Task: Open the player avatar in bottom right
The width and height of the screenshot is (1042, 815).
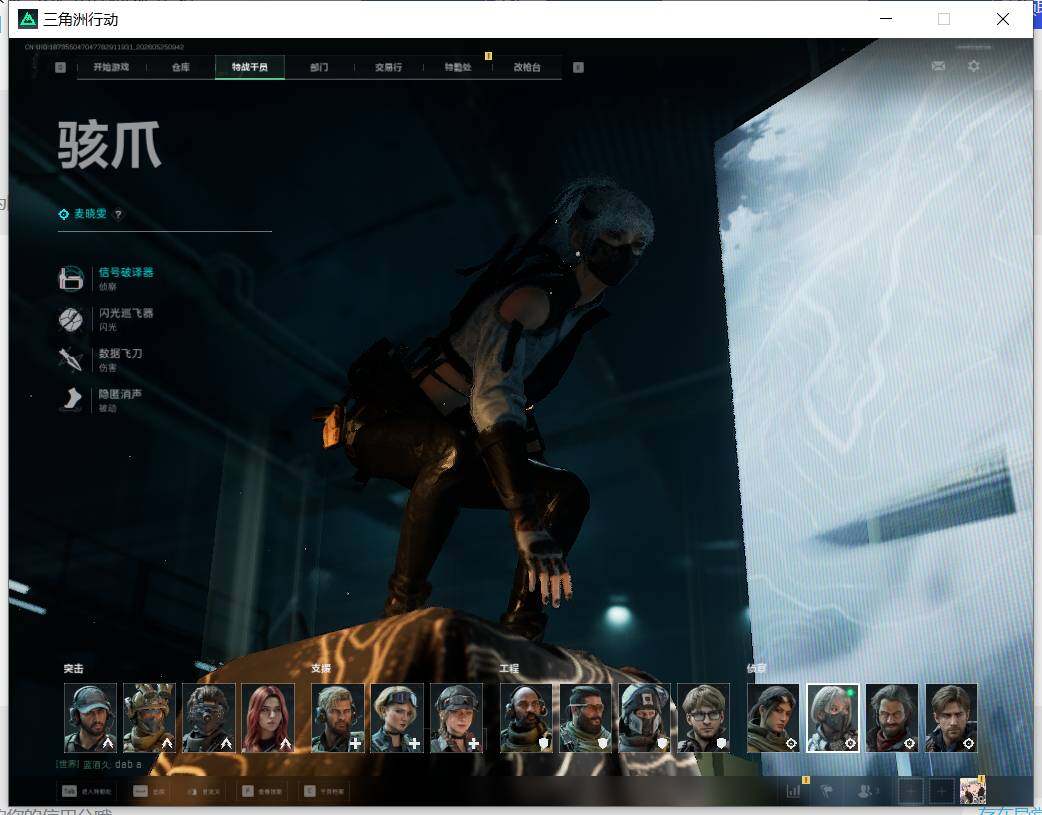Action: coord(973,791)
